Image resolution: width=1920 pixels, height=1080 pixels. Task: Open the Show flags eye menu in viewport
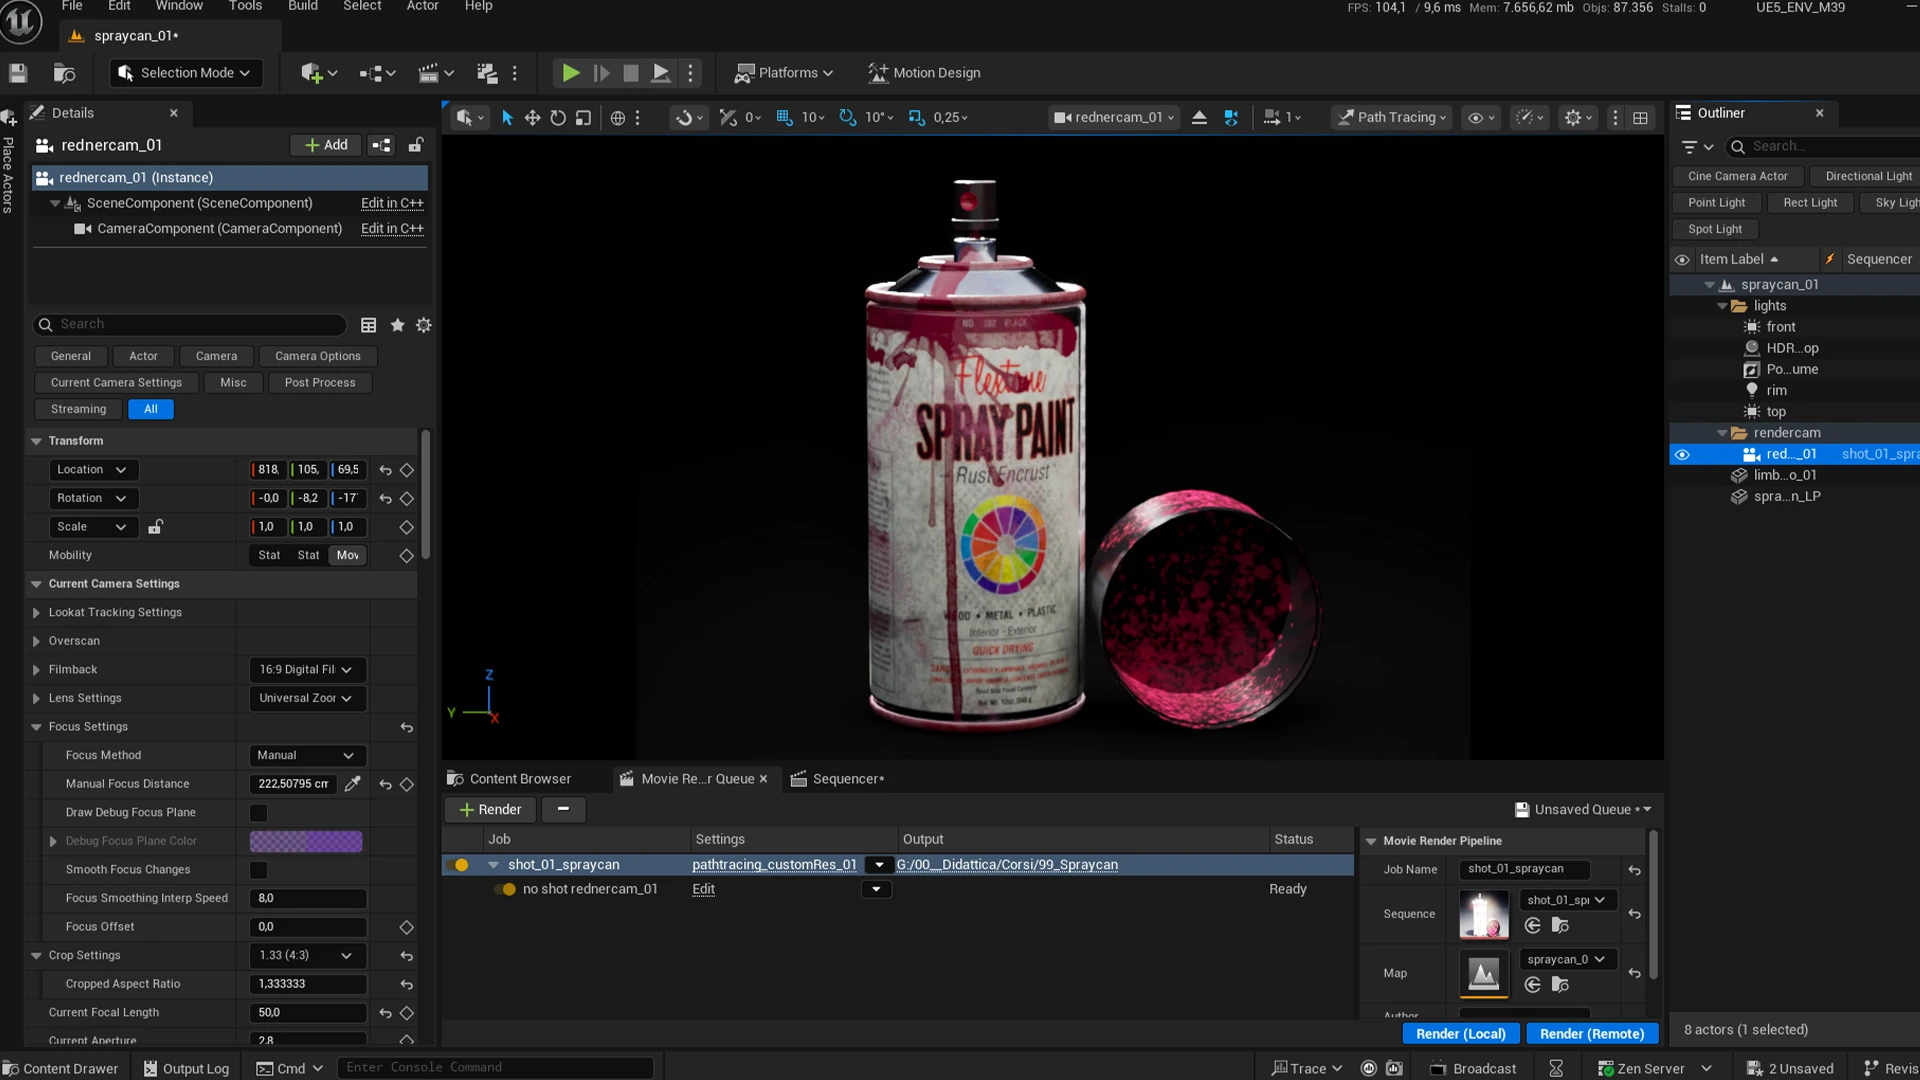pyautogui.click(x=1481, y=118)
